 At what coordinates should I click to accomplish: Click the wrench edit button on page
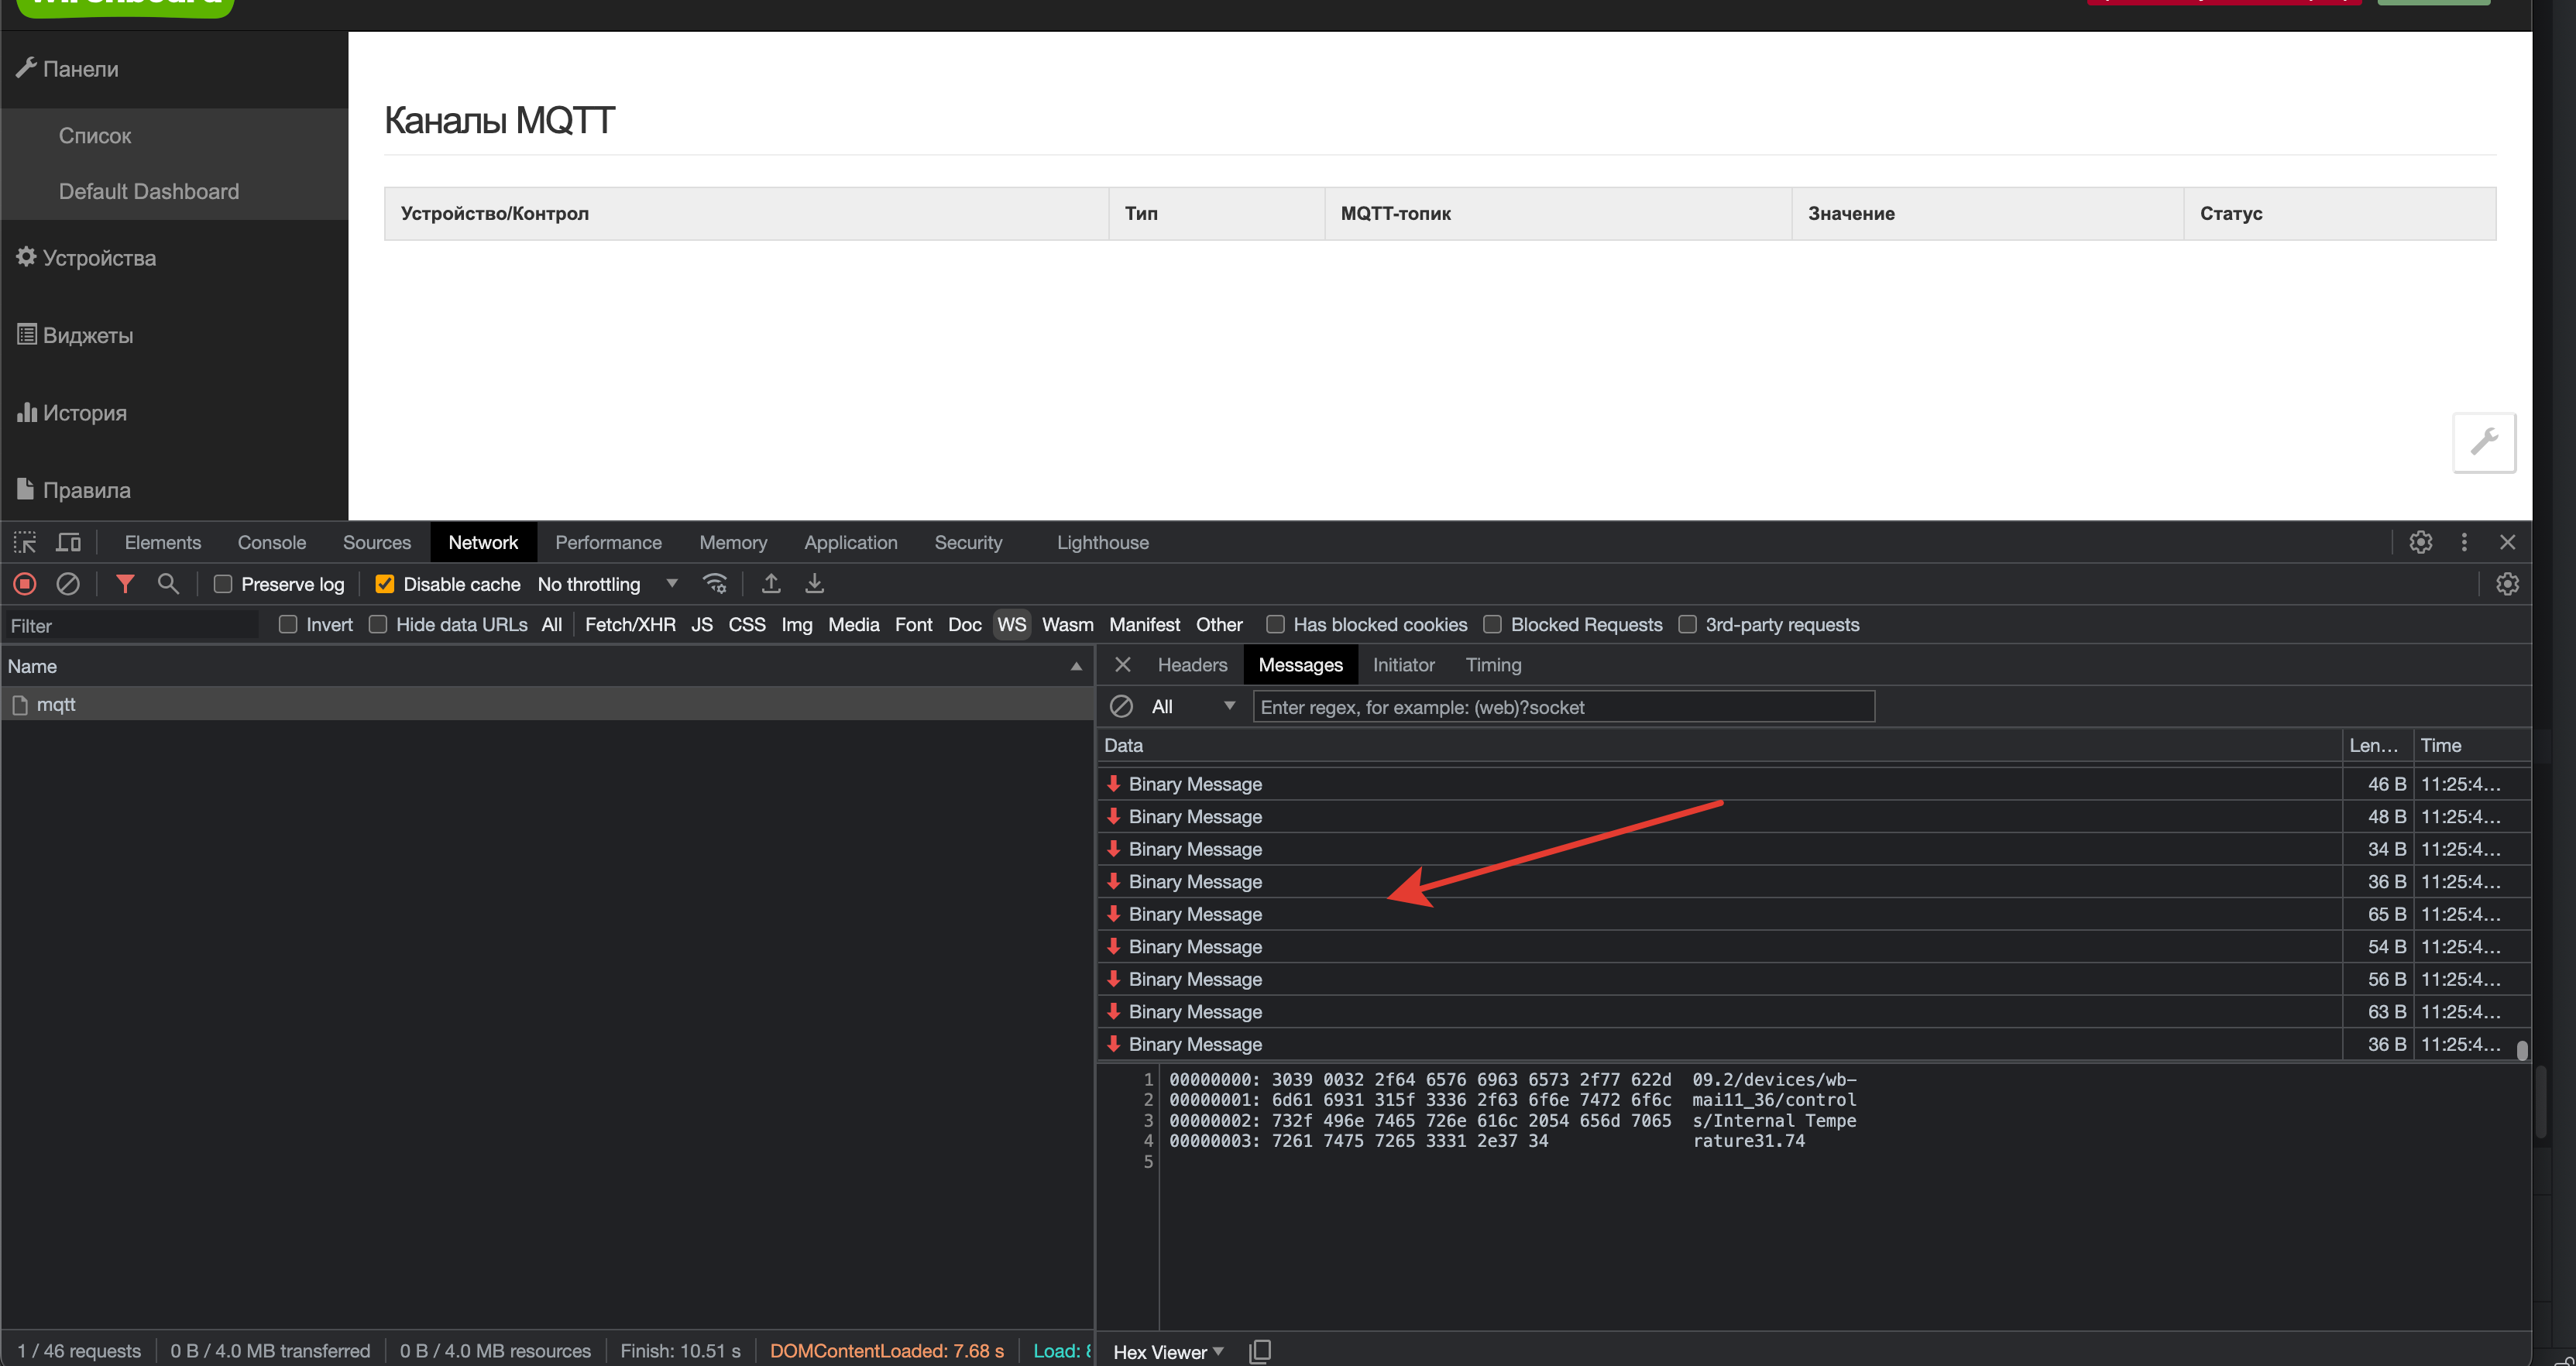click(2485, 442)
